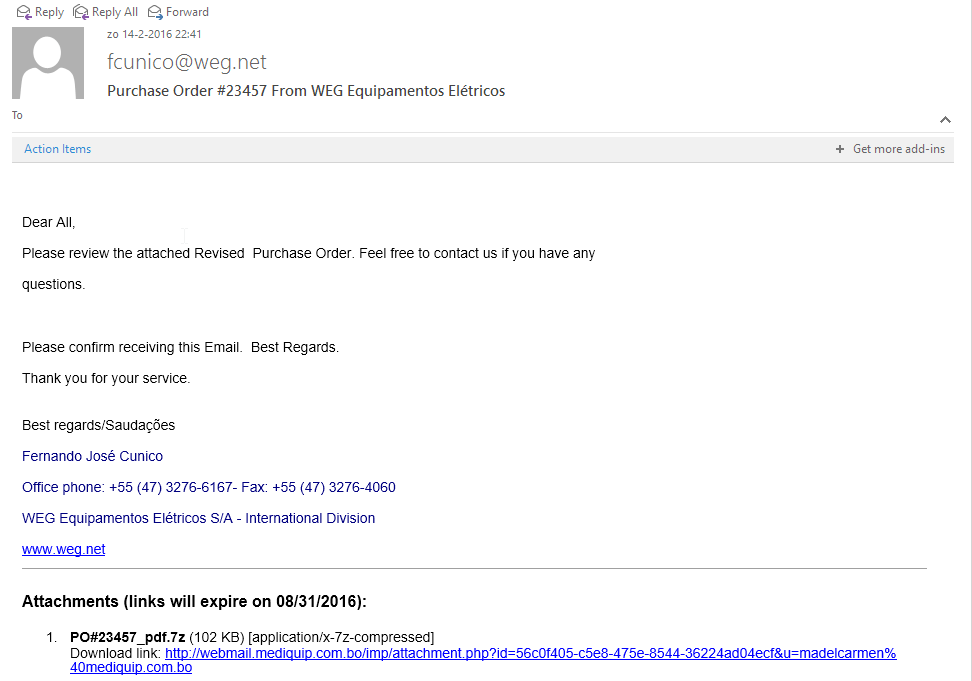Click the second line of download link 40mediquip.com.bo
972x681 pixels.
(131, 667)
